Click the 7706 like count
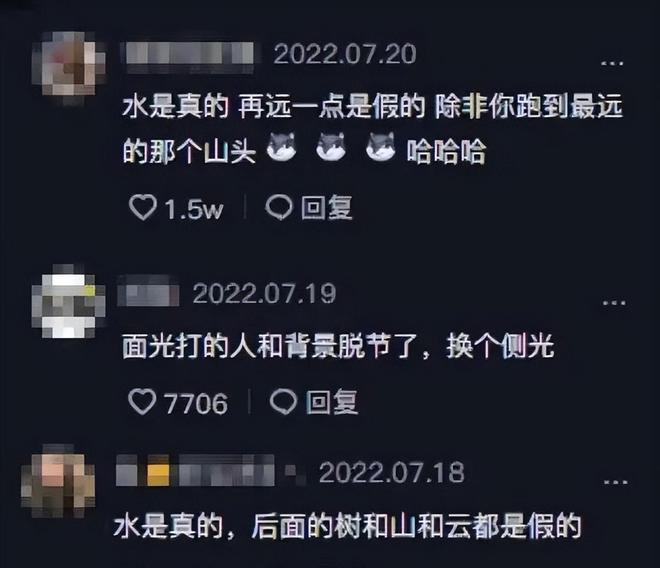Image resolution: width=660 pixels, height=568 pixels. tap(196, 404)
